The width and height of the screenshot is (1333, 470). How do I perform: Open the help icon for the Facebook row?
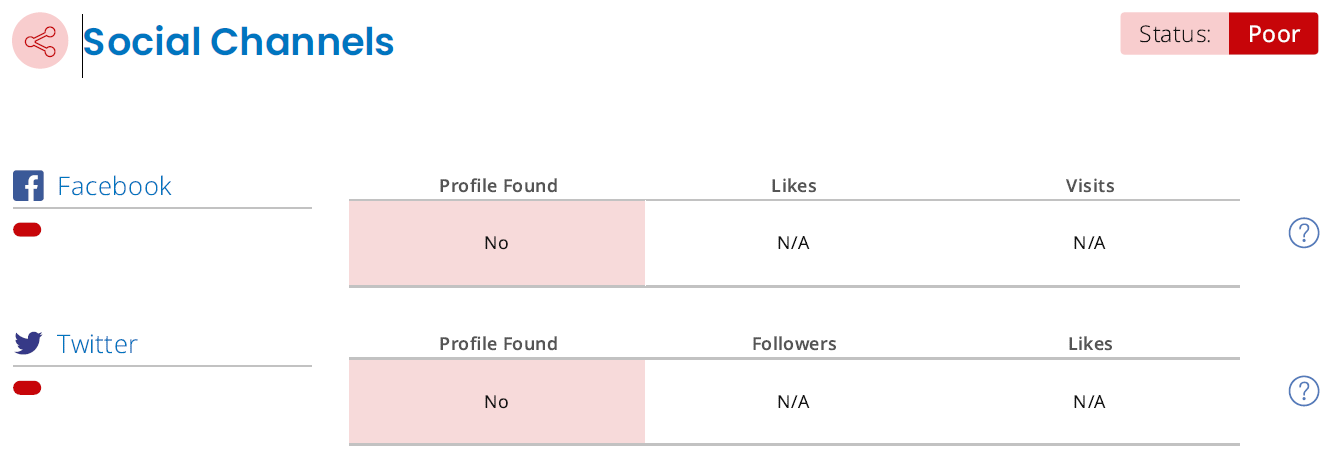point(1303,233)
